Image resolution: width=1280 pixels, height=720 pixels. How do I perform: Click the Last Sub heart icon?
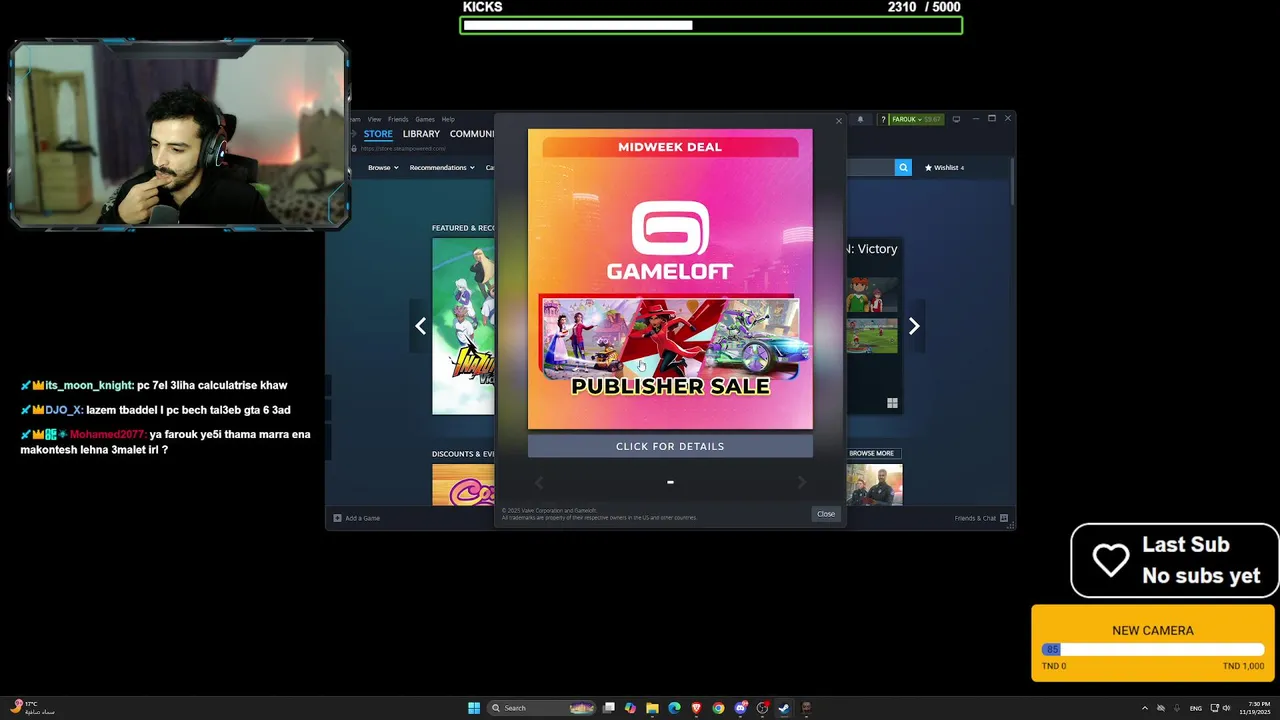[1110, 560]
